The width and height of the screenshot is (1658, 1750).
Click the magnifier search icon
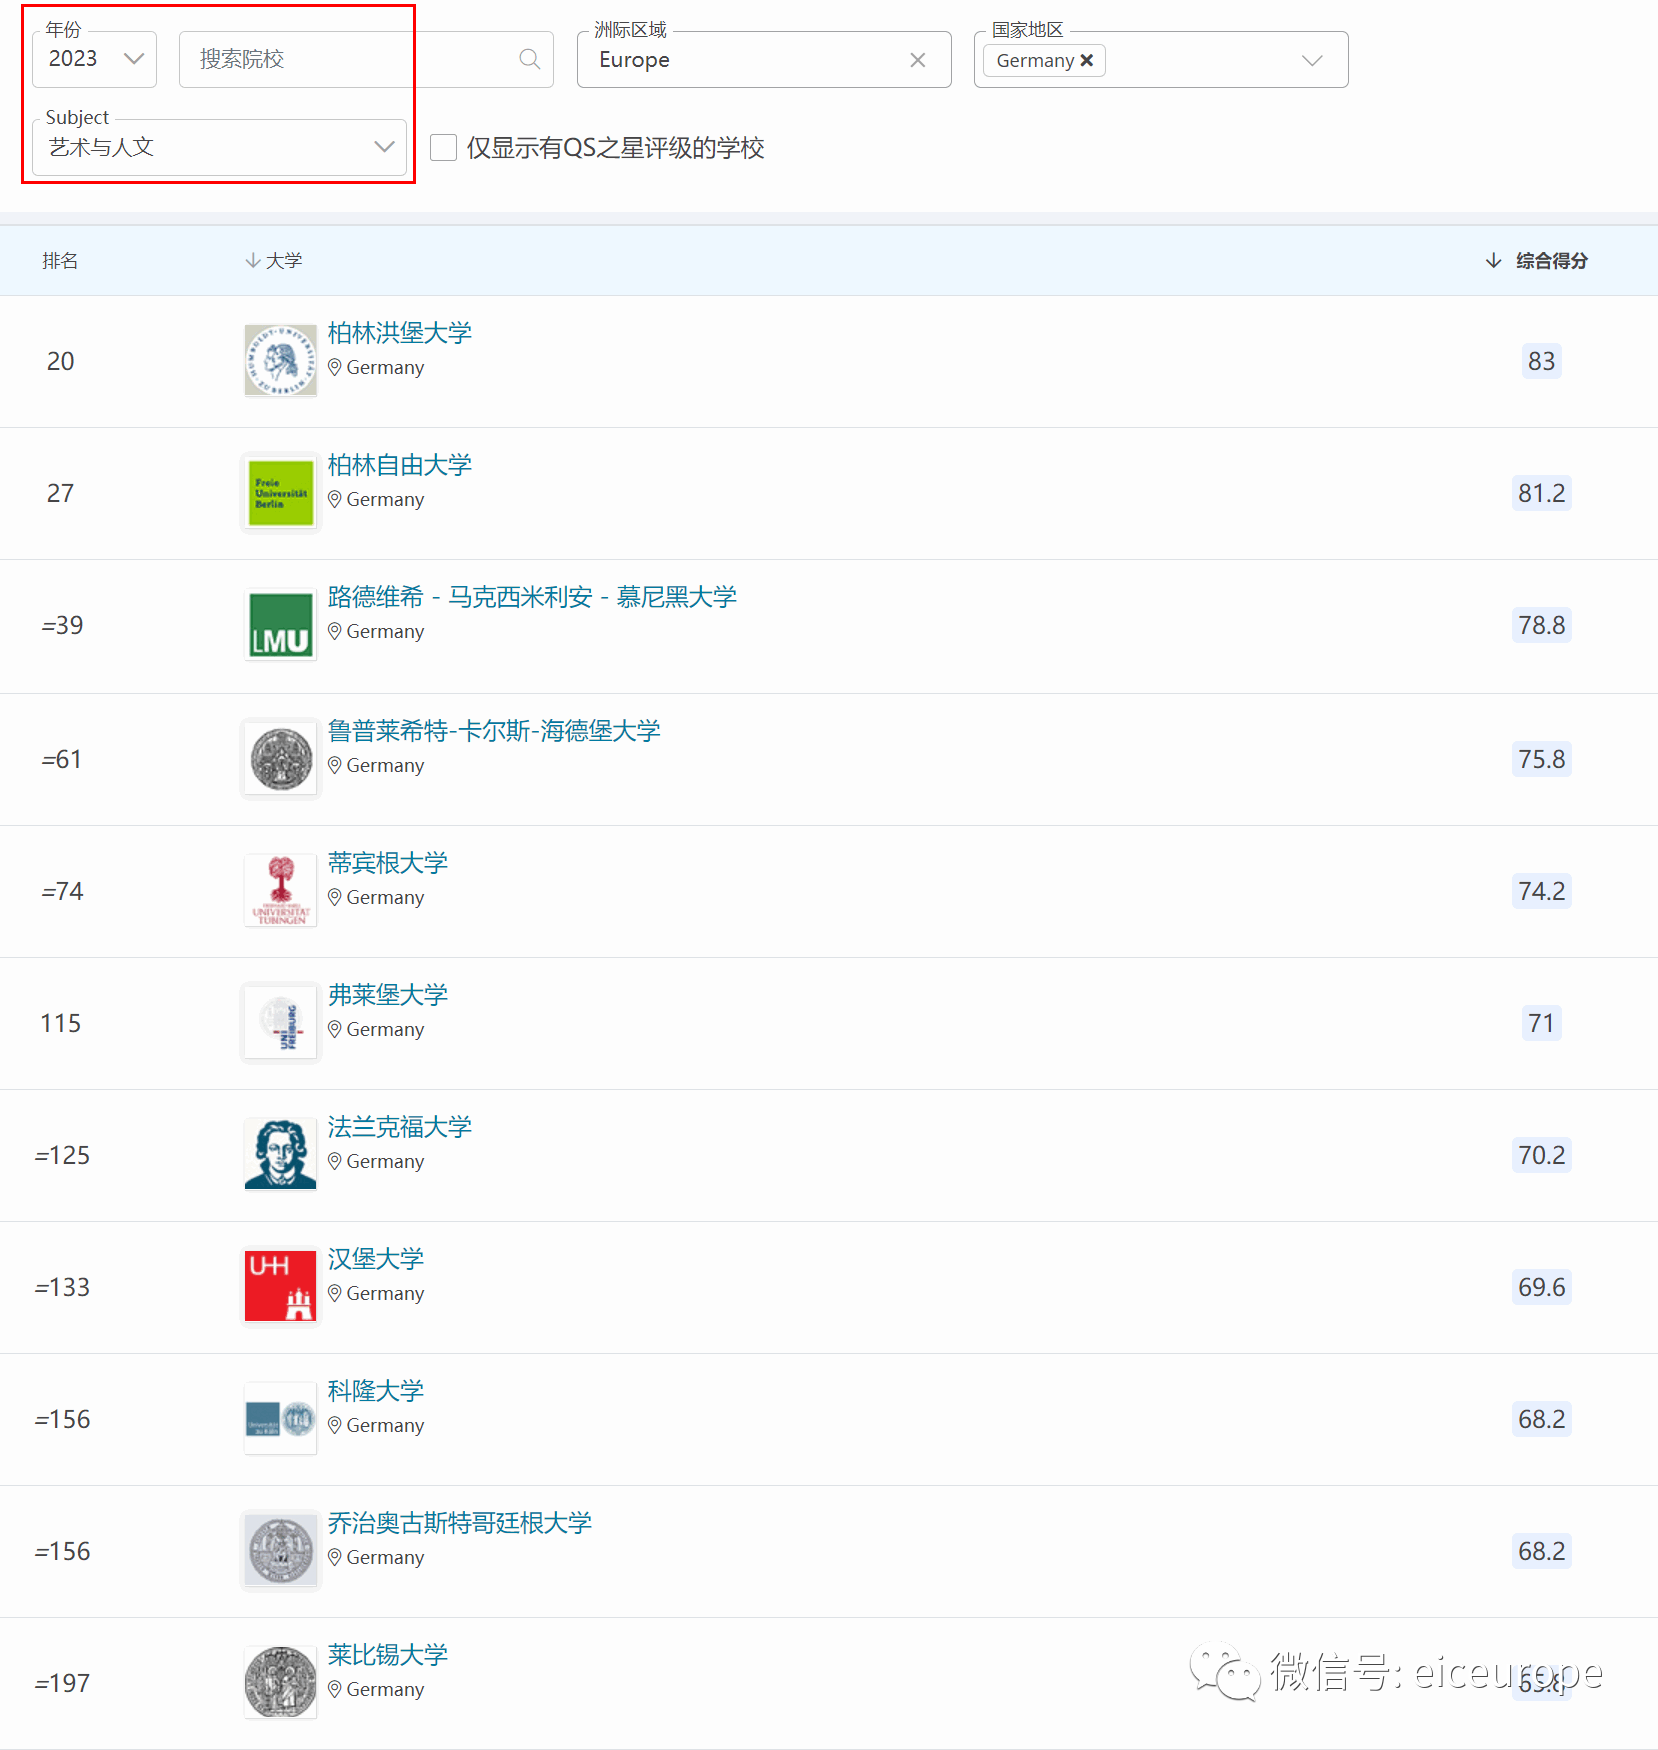[530, 59]
